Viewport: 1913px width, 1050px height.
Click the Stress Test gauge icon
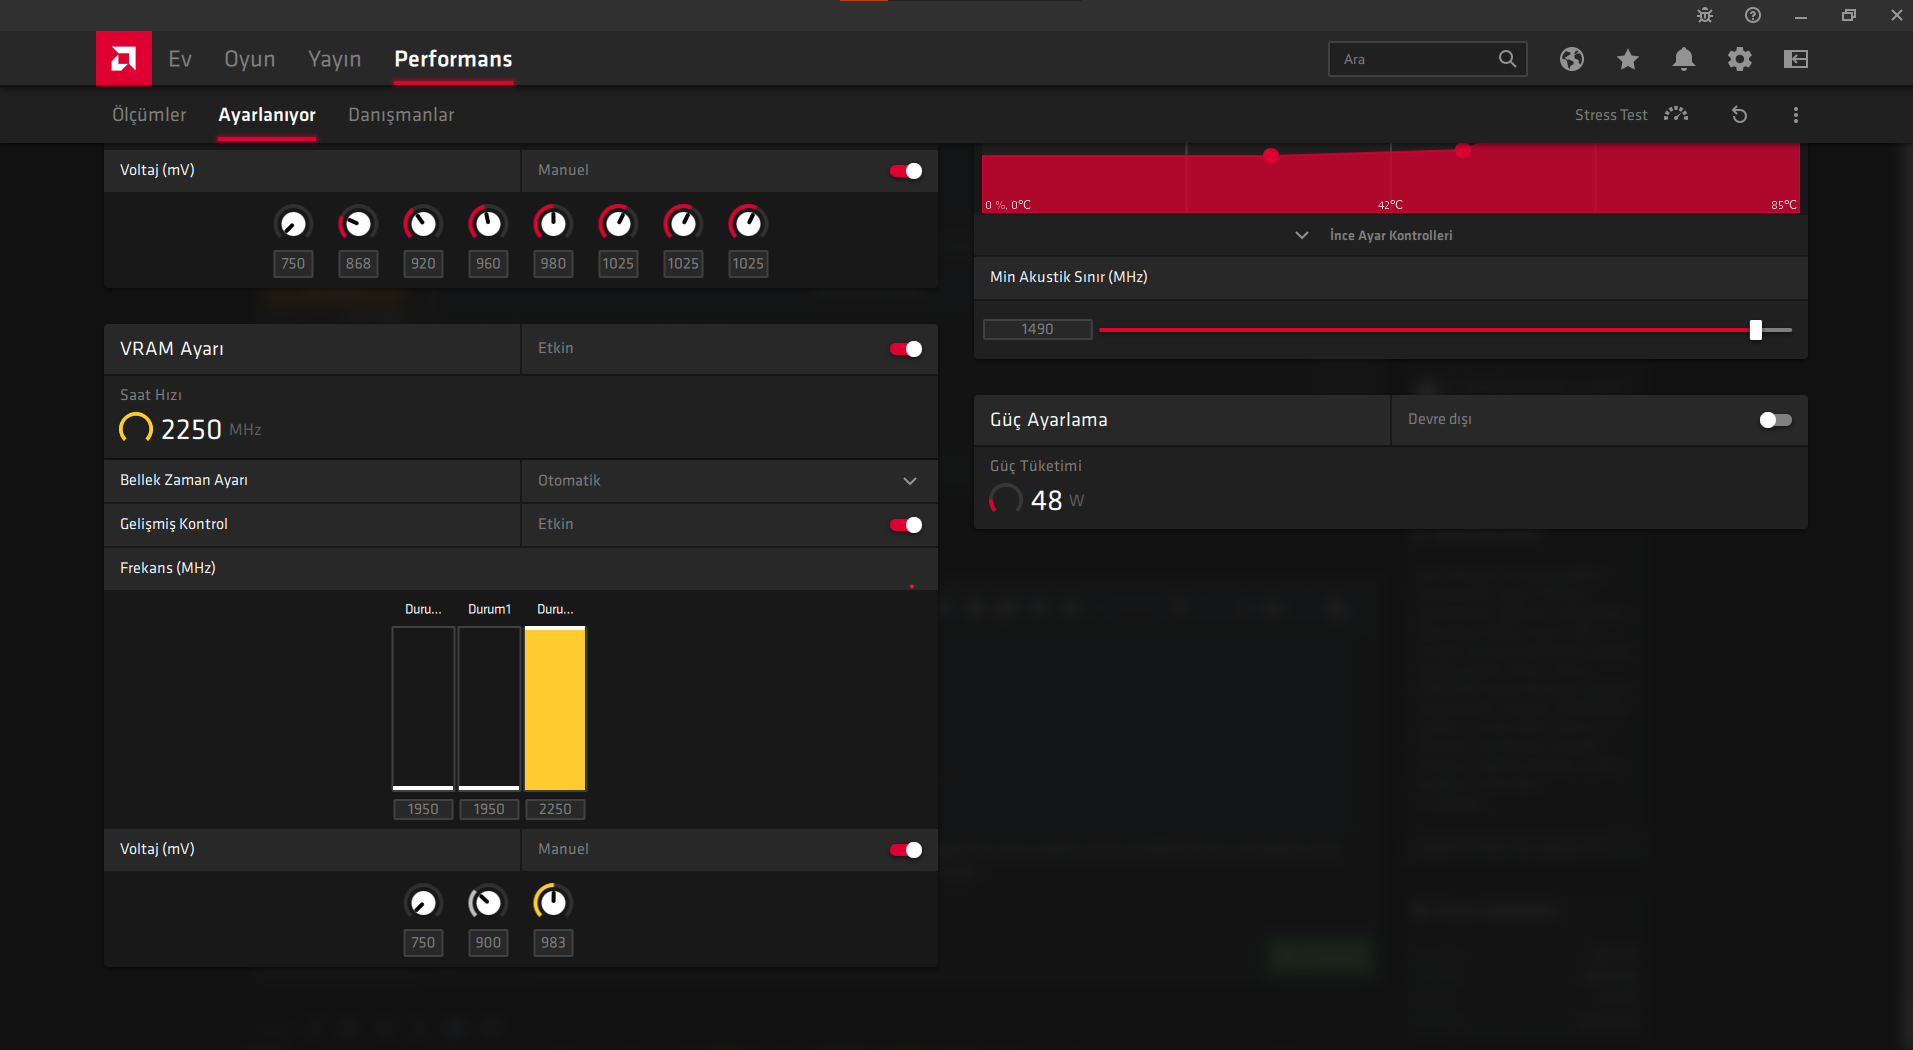pyautogui.click(x=1676, y=114)
